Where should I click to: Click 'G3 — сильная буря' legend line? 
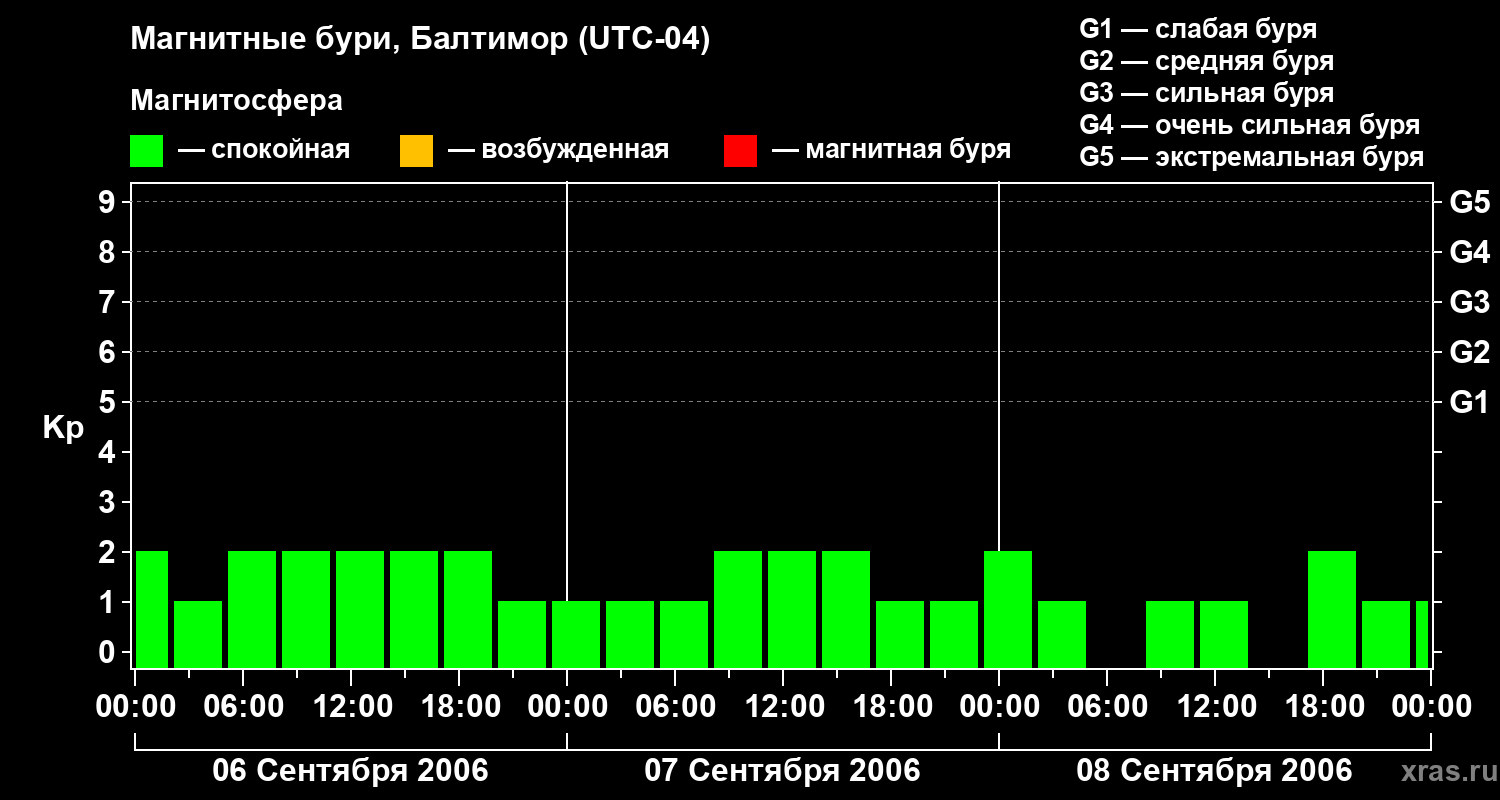(1207, 93)
